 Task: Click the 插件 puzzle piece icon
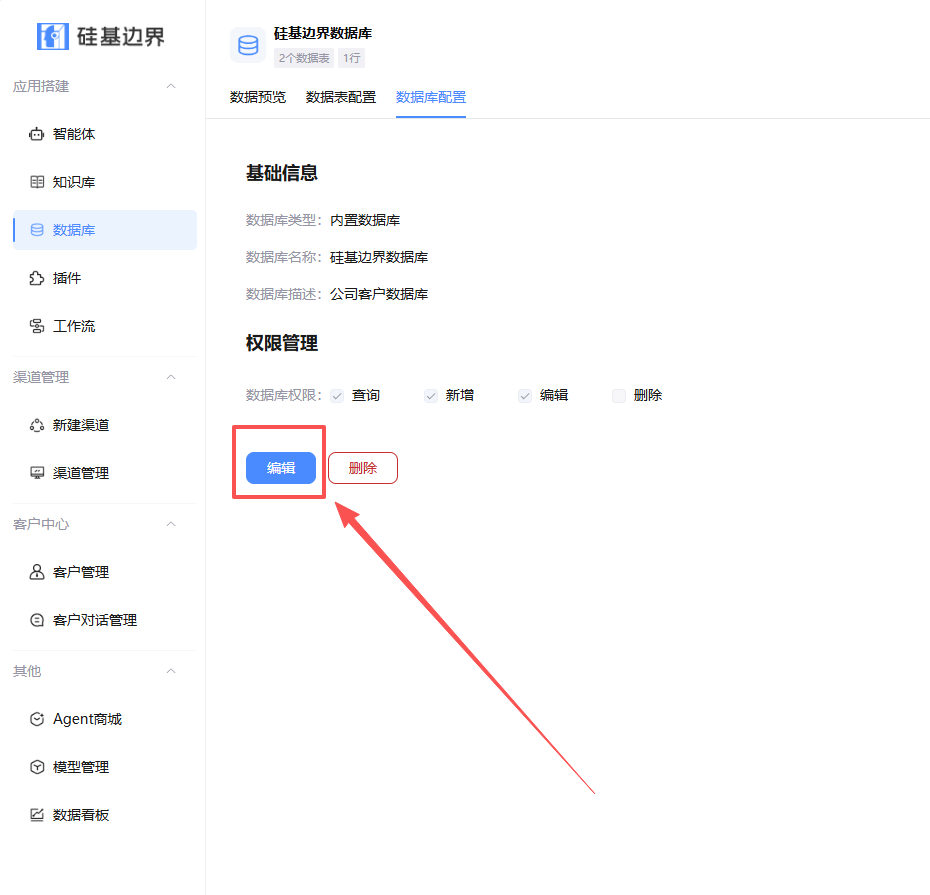click(x=37, y=278)
